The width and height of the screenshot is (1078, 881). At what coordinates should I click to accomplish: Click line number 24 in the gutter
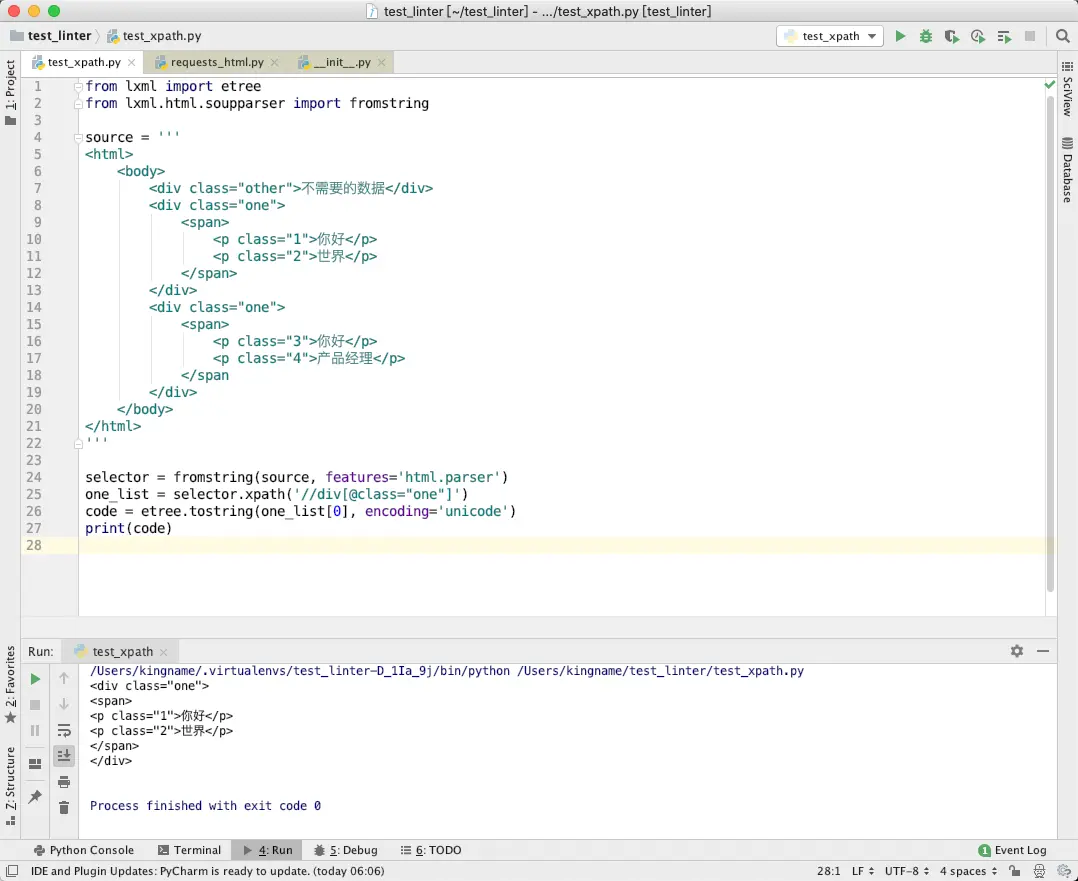[x=34, y=477]
